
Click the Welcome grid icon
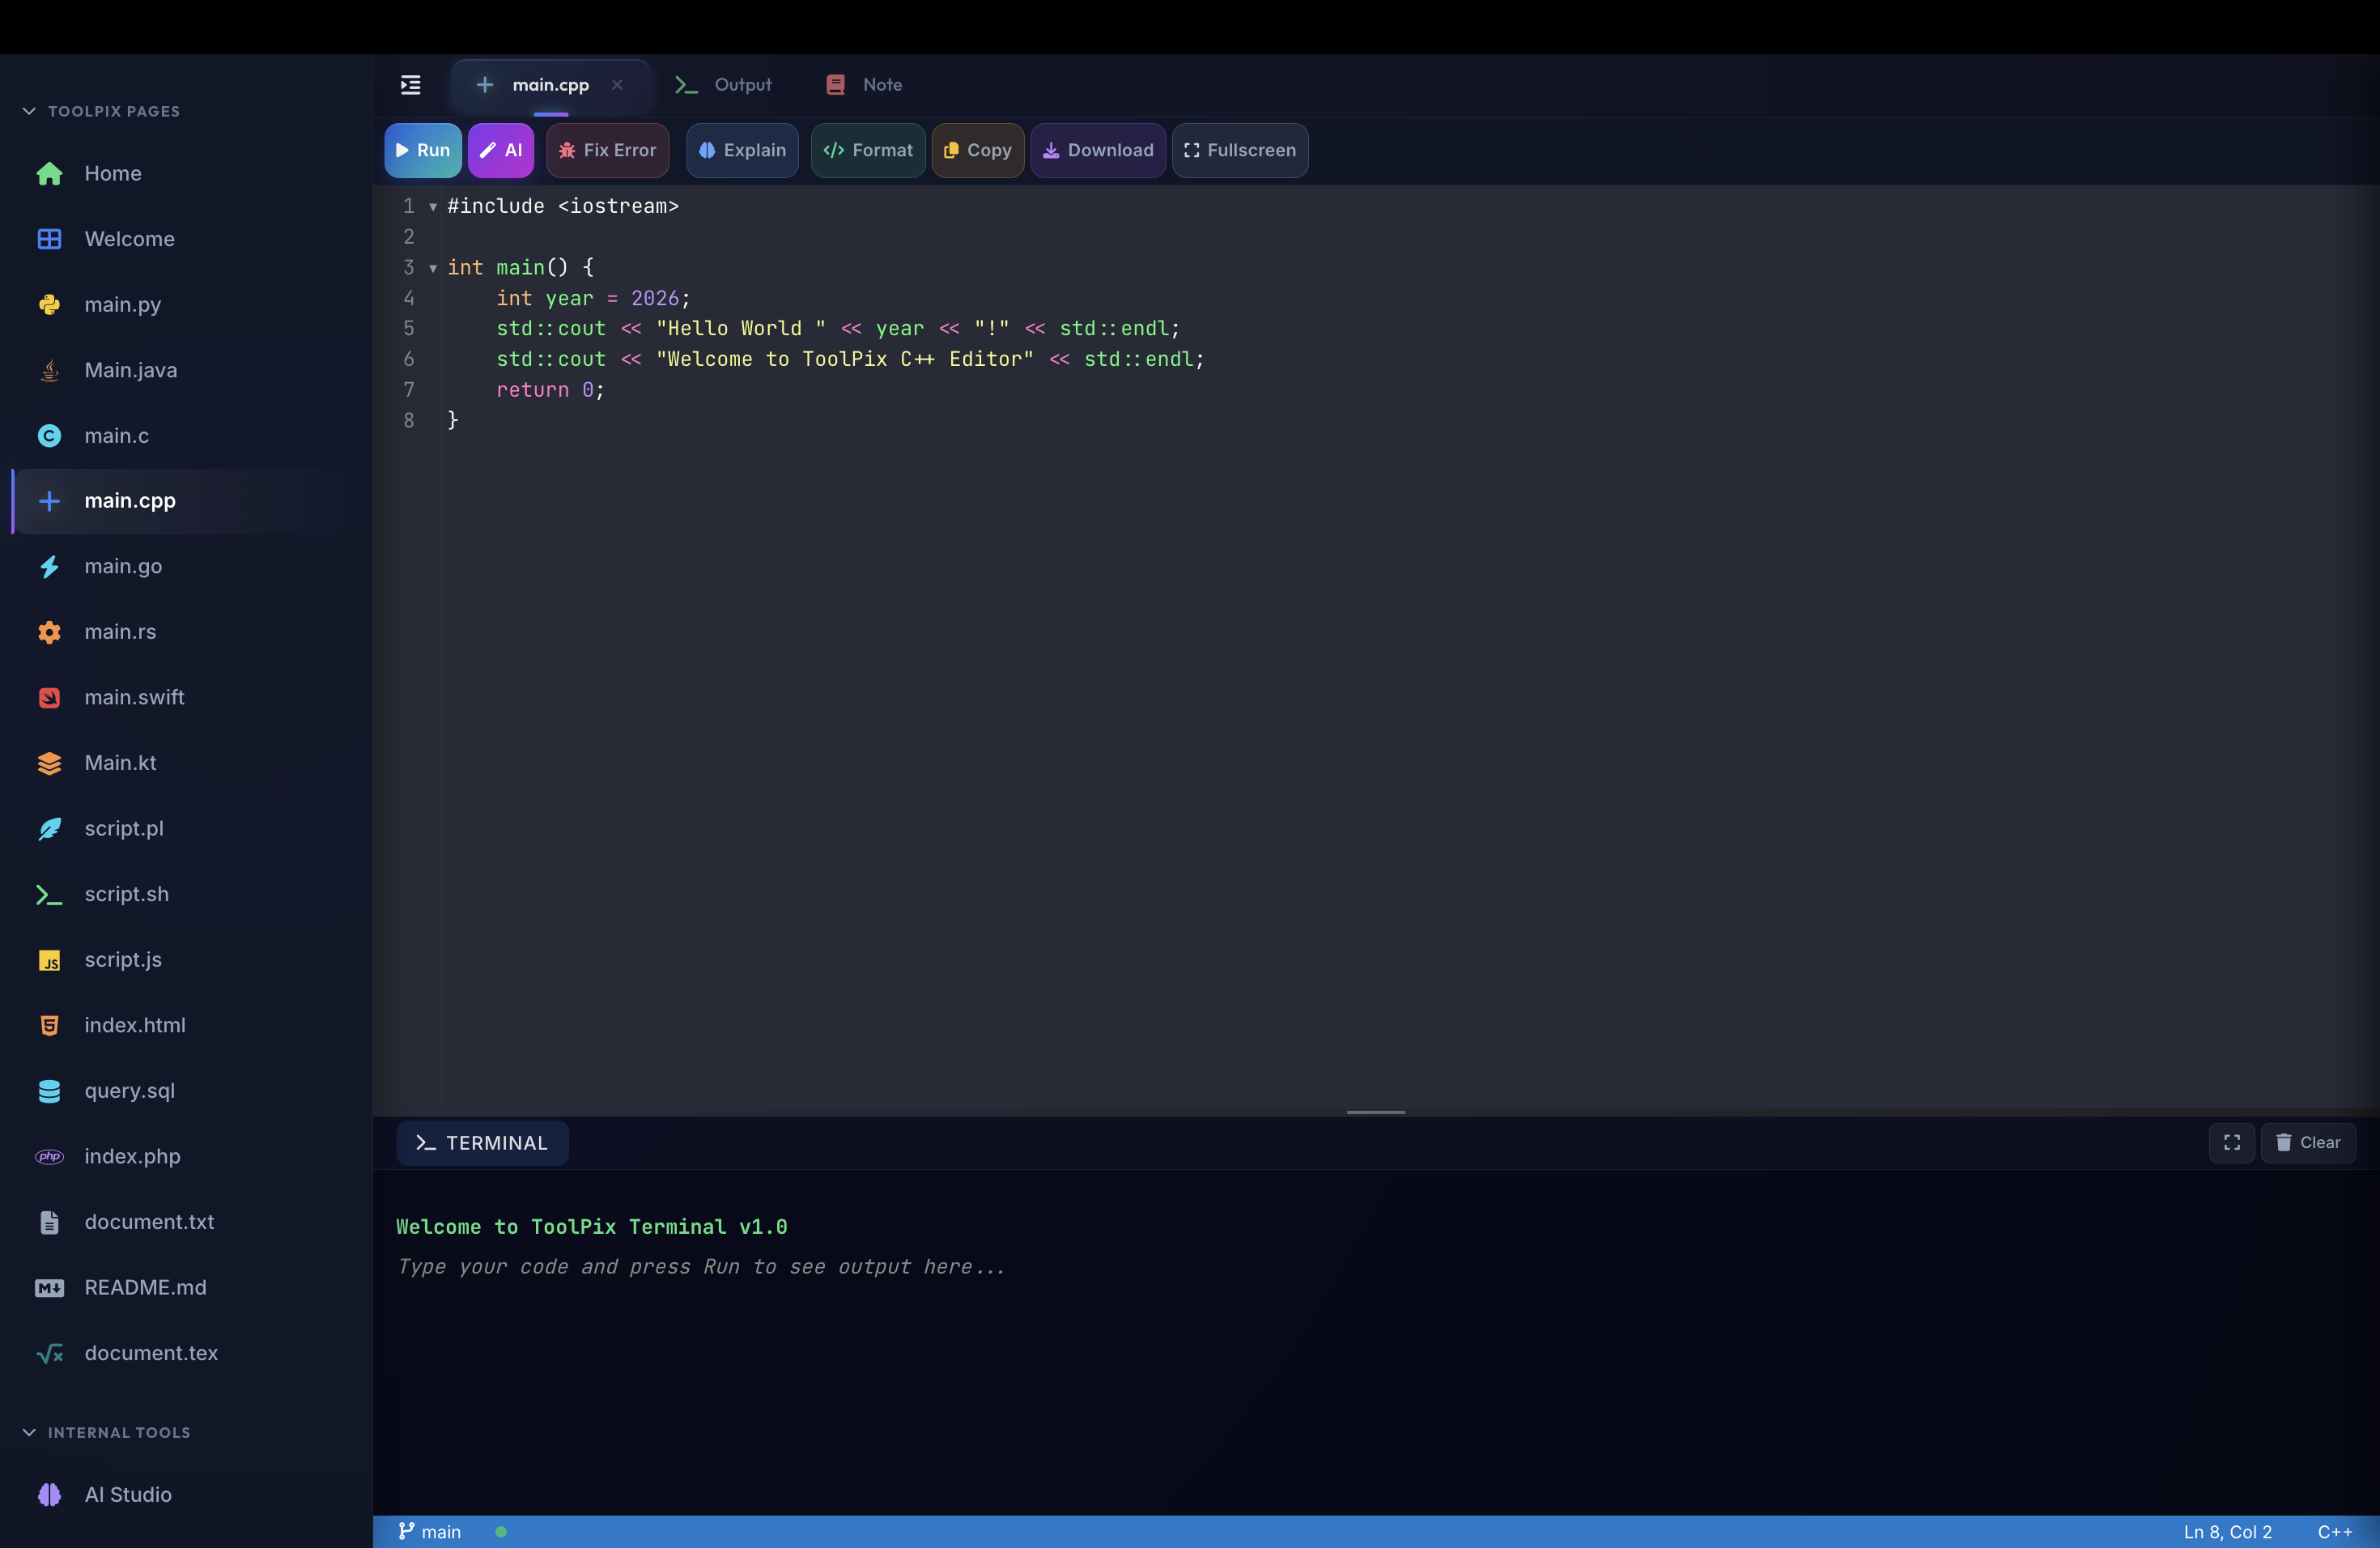tap(49, 239)
